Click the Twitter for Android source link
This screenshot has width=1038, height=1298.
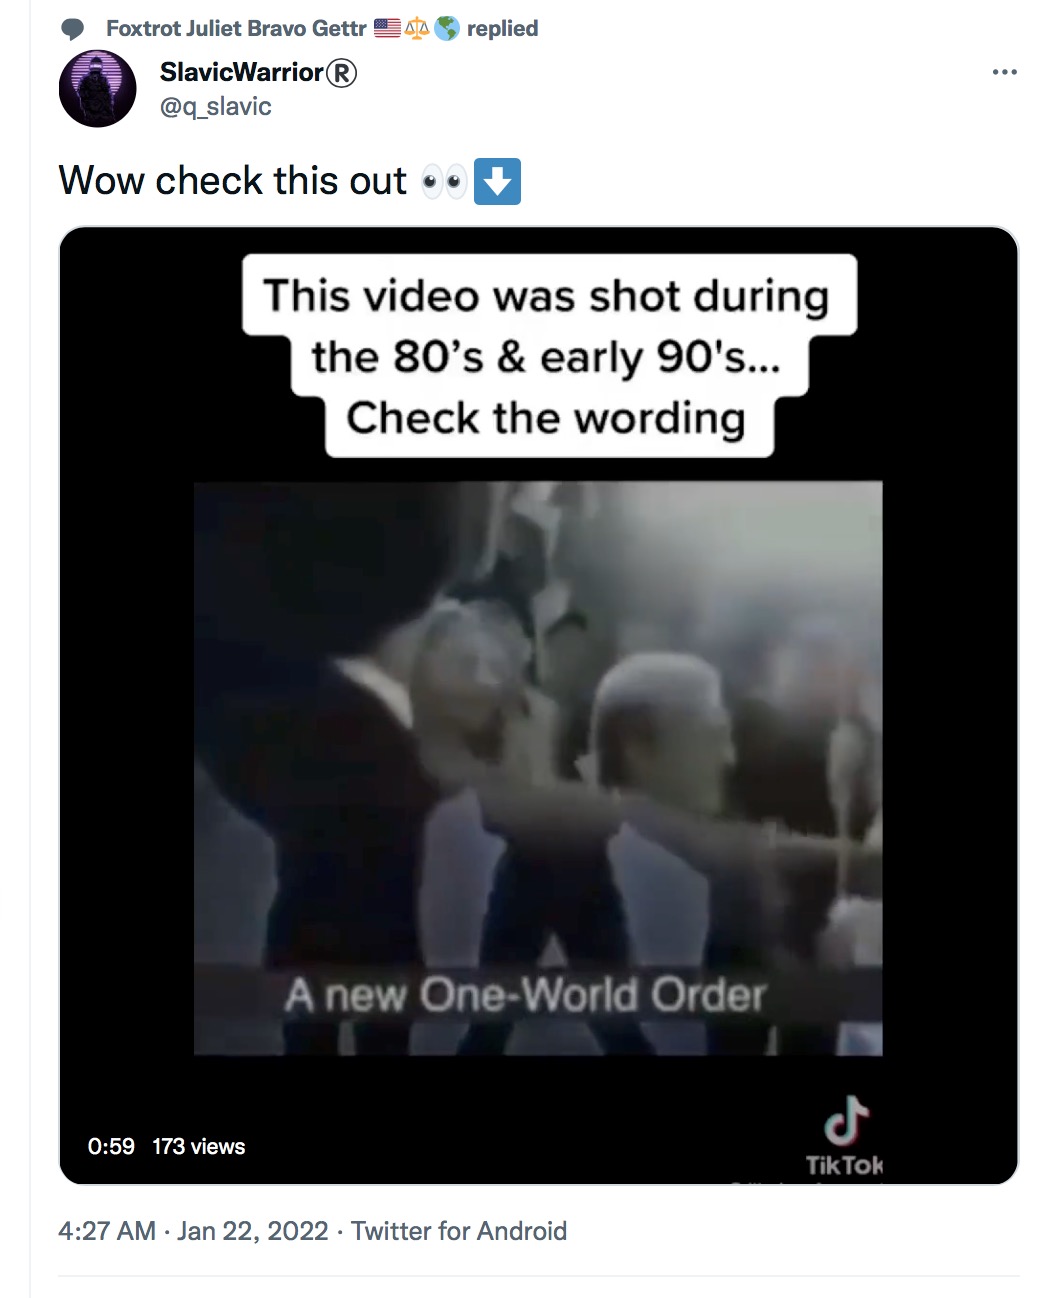point(459,1231)
